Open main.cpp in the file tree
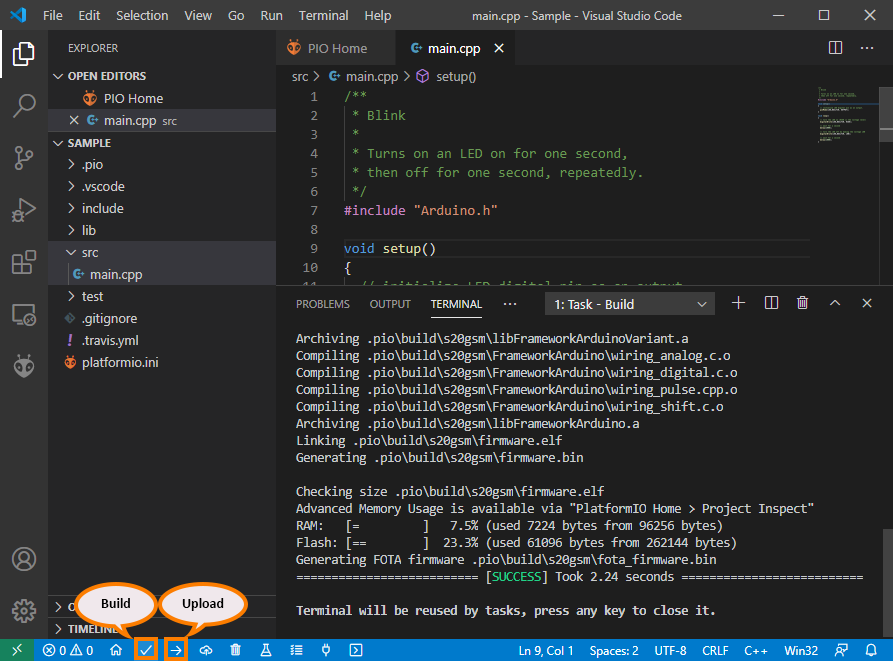This screenshot has height=661, width=893. pyautogui.click(x=162, y=274)
